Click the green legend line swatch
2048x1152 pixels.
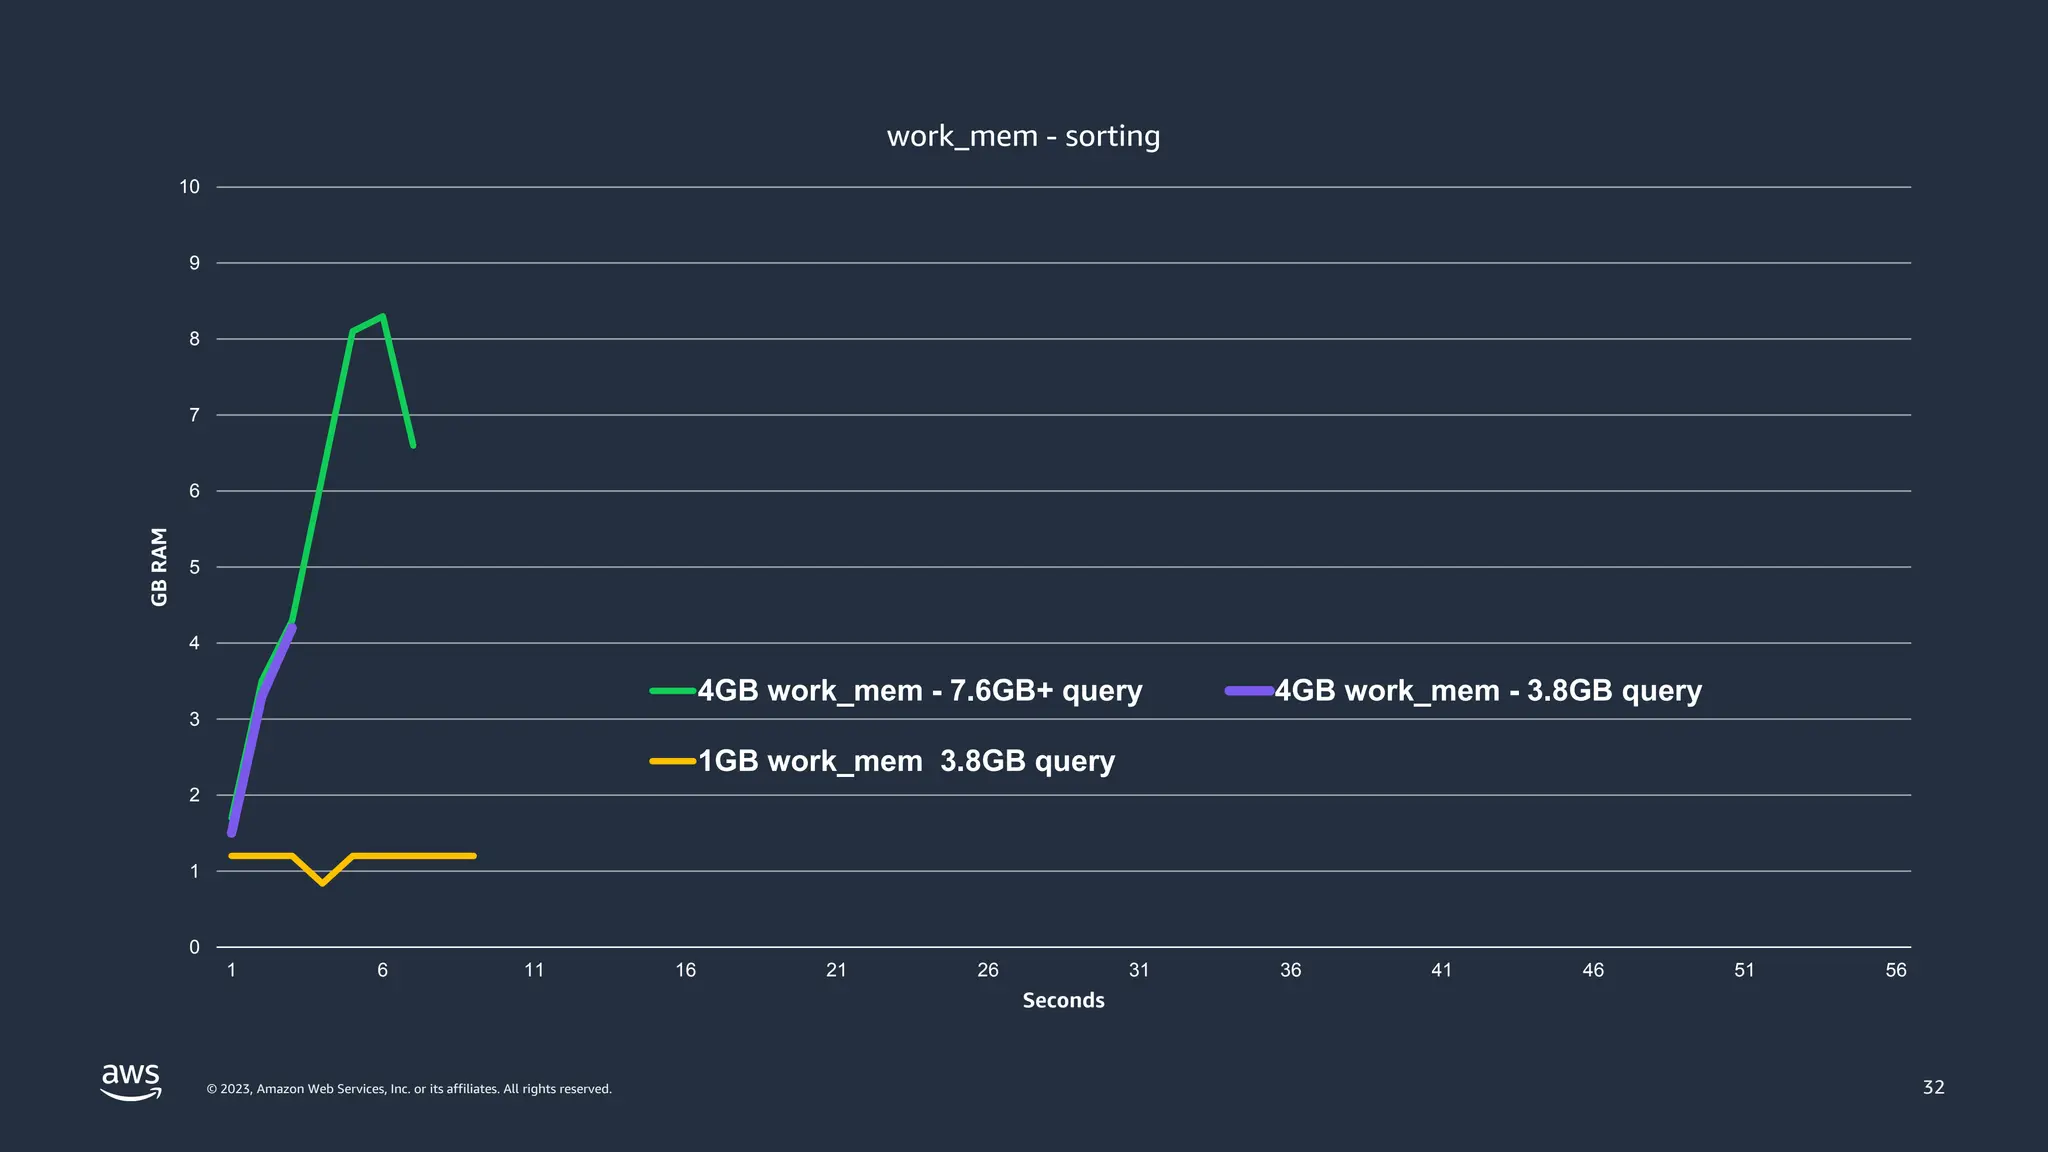click(x=672, y=691)
